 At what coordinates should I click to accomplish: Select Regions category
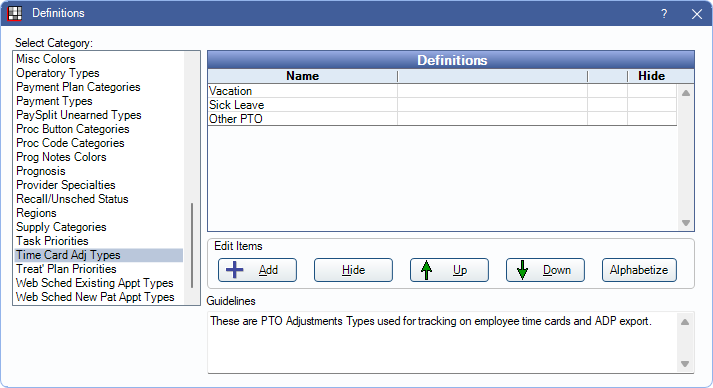point(99,213)
